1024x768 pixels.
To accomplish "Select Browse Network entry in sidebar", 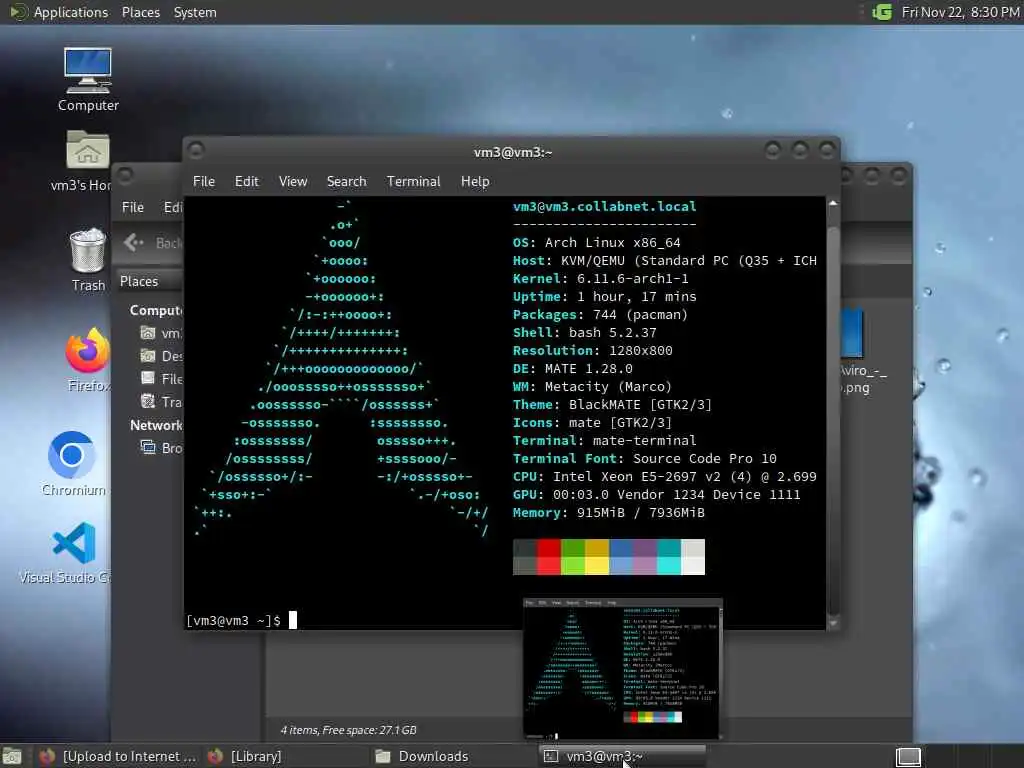I will pyautogui.click(x=161, y=448).
